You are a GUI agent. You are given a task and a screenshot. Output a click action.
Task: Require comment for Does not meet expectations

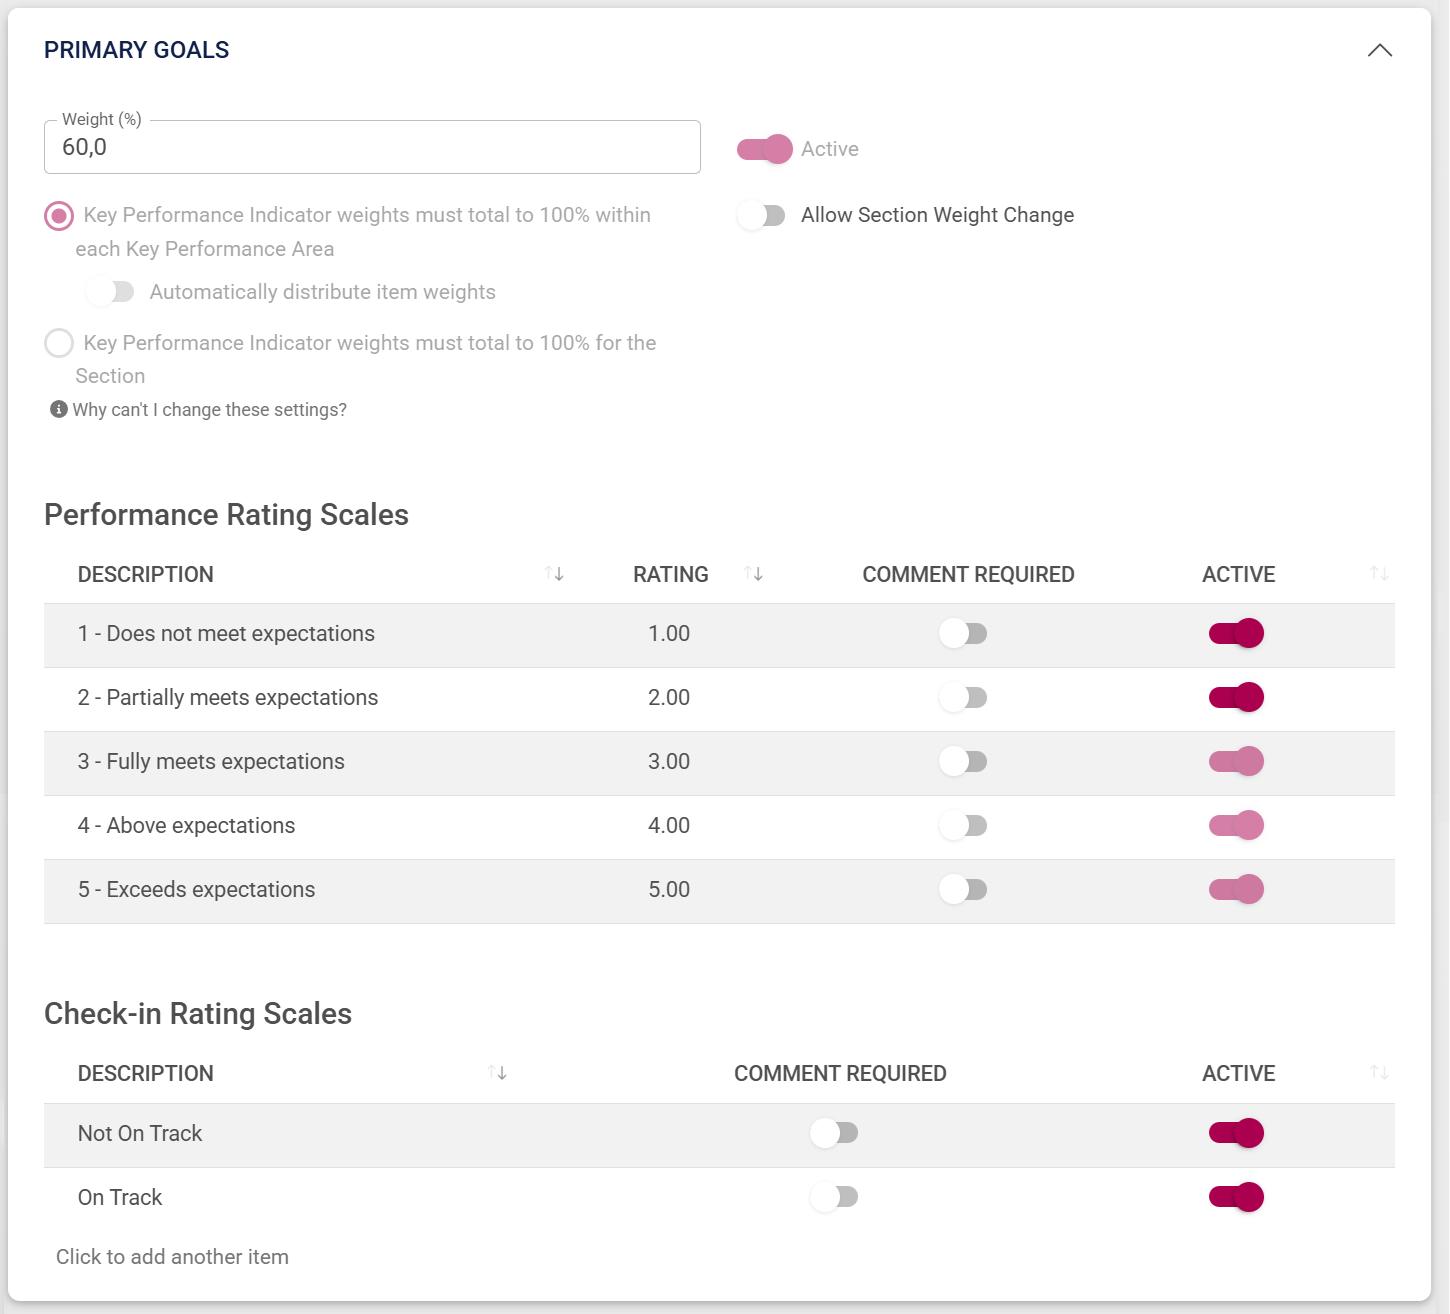tap(963, 633)
